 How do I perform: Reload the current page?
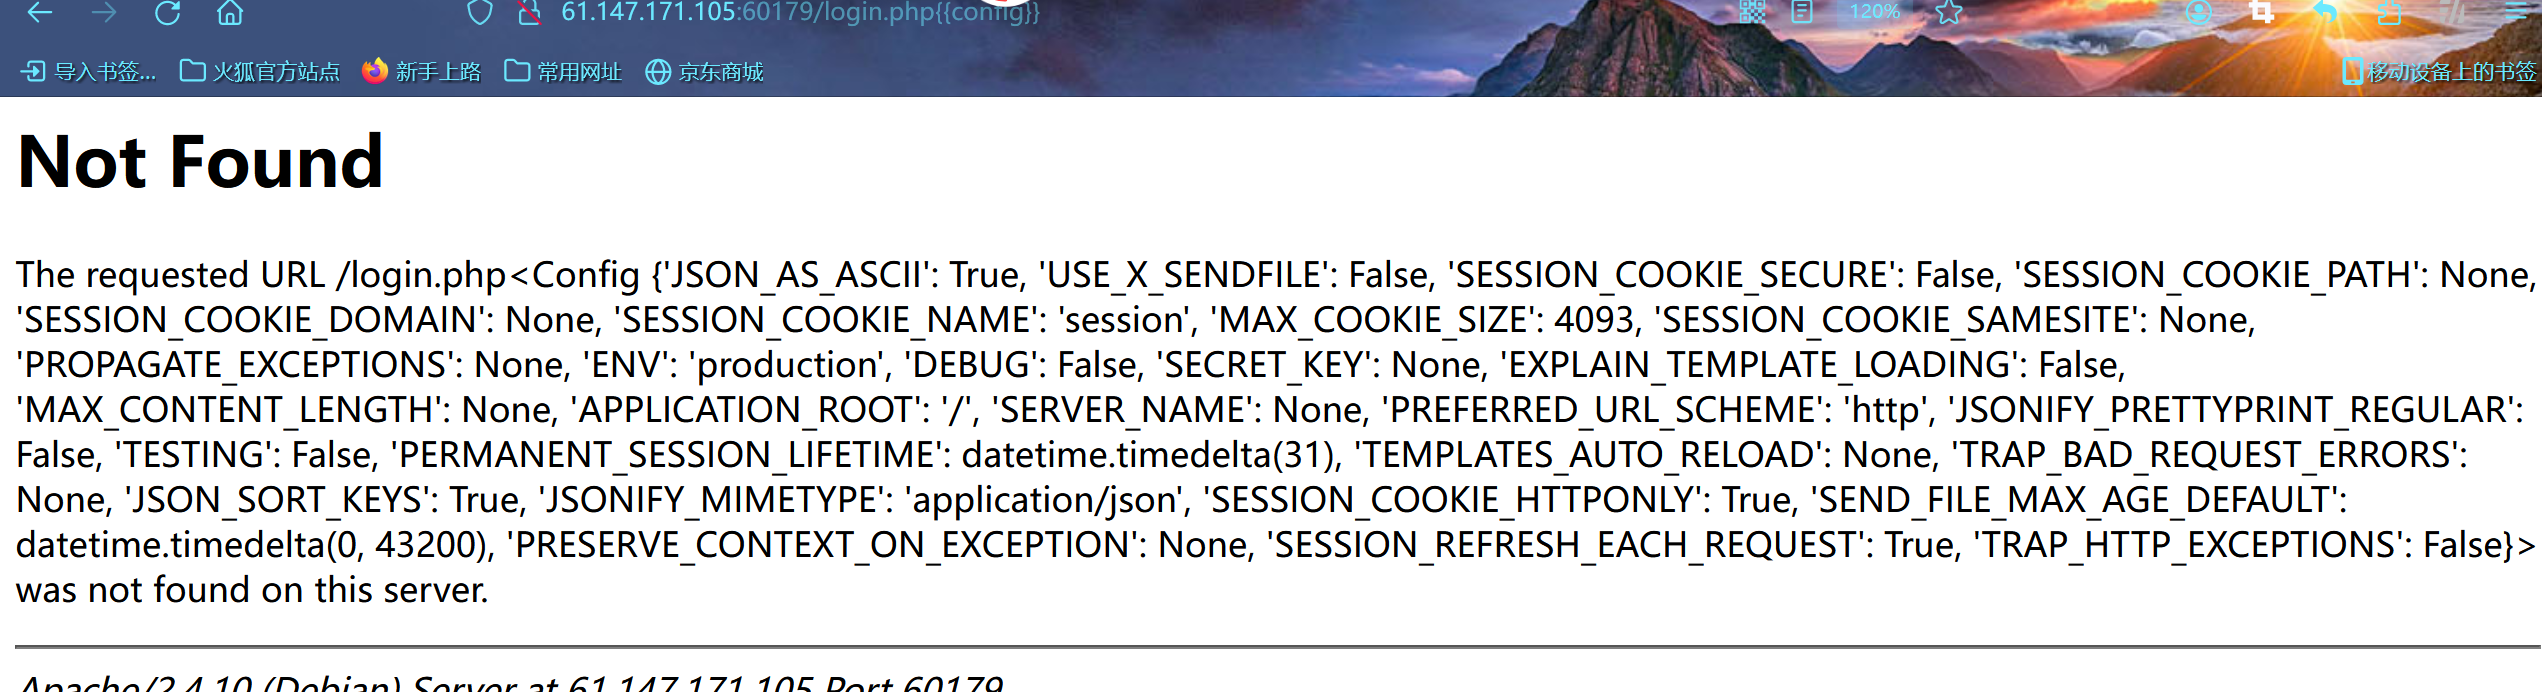[x=167, y=12]
